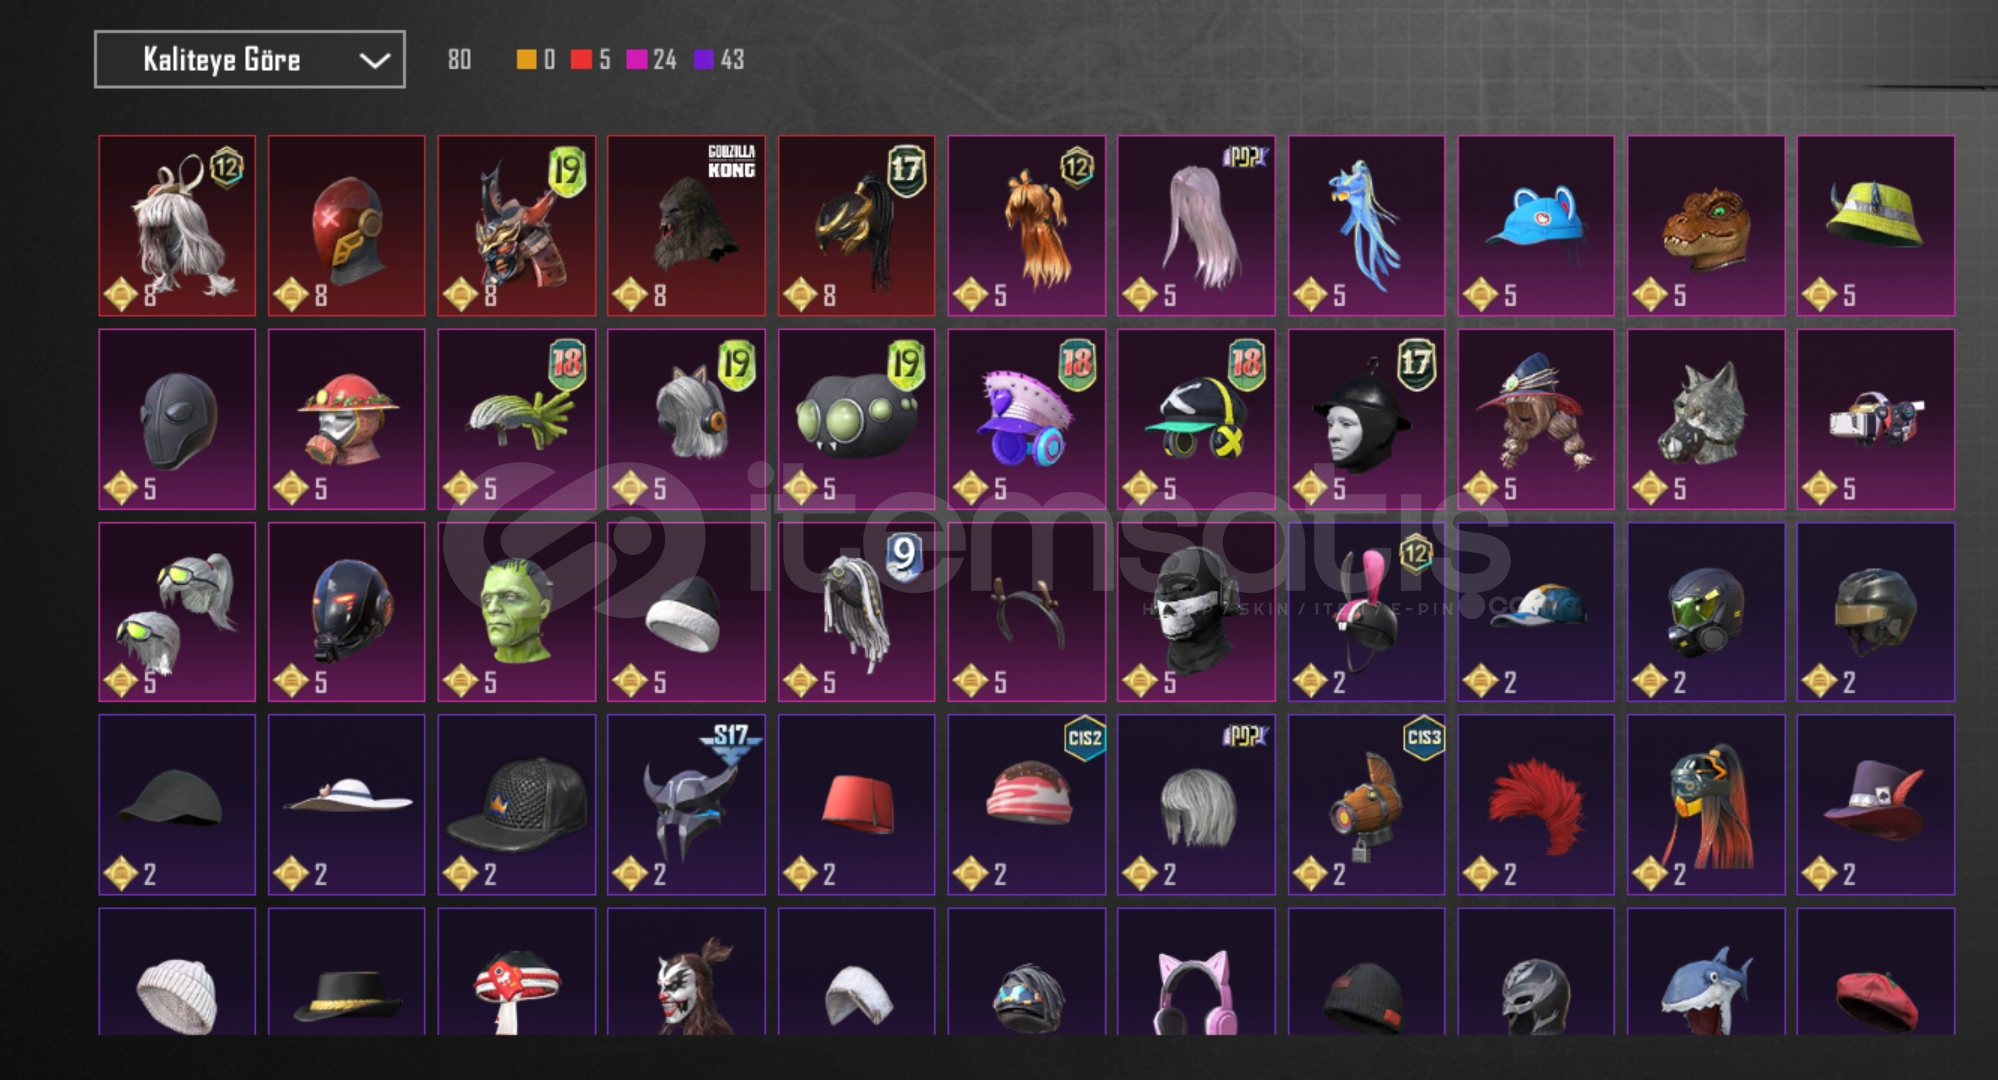Pick the skull-print ghost balaclava

(x=1196, y=612)
